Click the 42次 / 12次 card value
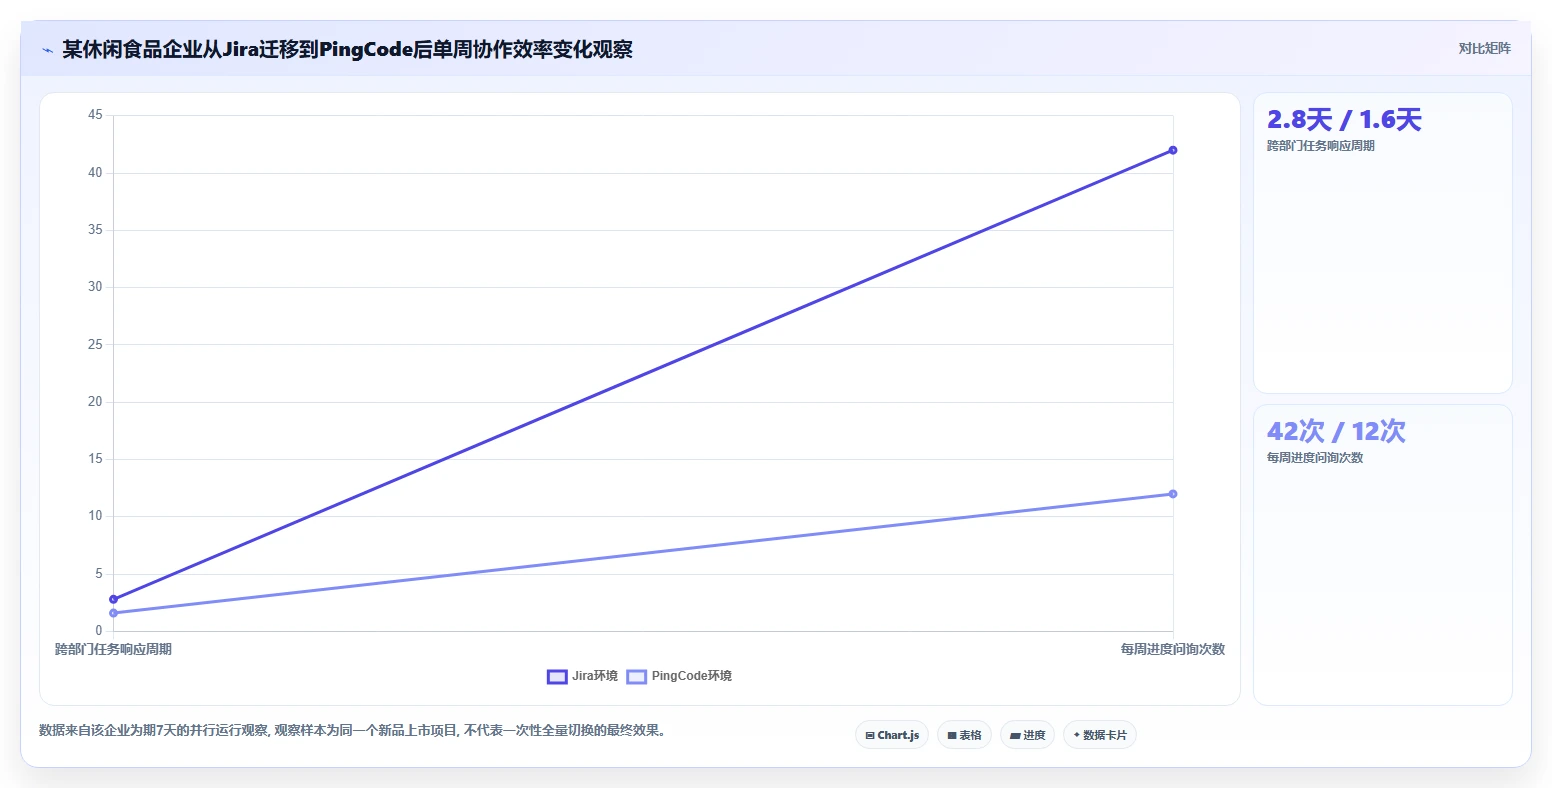Screen dimensions: 1552x788 pos(1336,432)
